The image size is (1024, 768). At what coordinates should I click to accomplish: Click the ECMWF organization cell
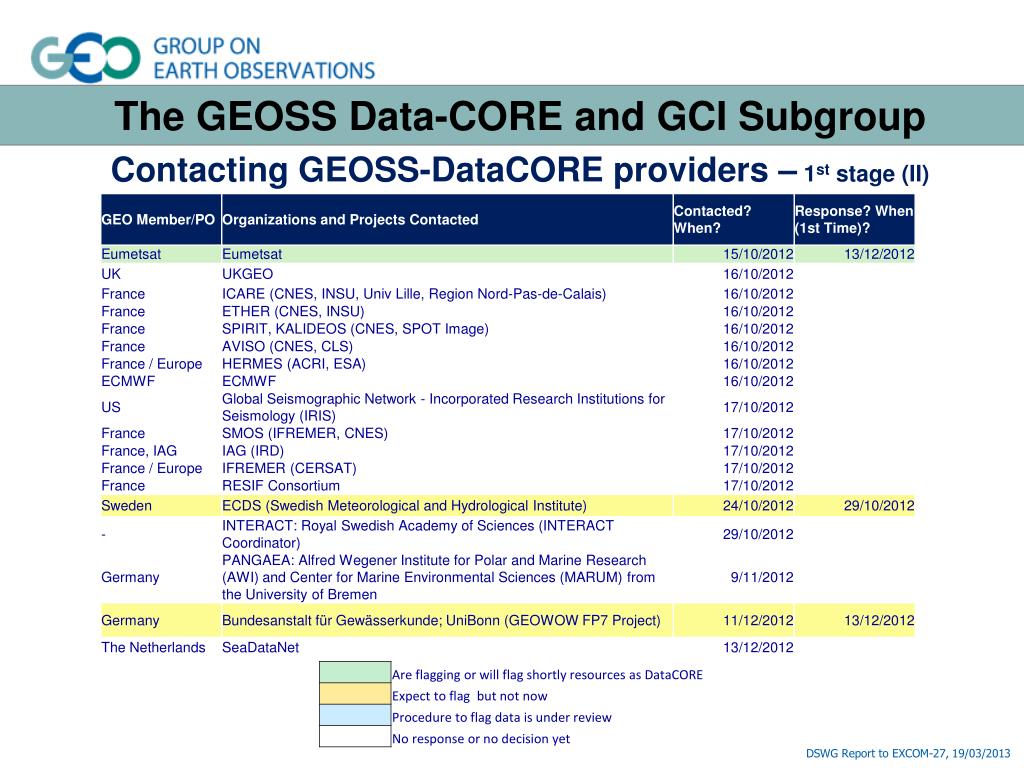click(249, 381)
